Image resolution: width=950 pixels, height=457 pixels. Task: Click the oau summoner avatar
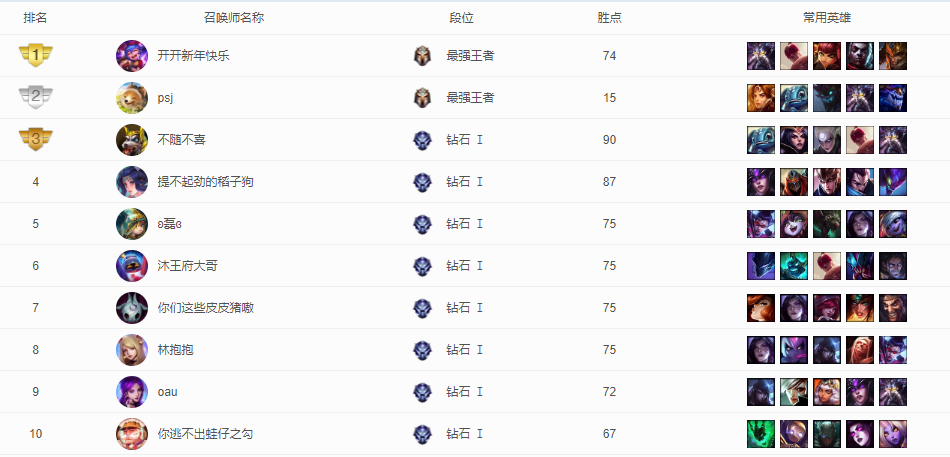coord(132,392)
